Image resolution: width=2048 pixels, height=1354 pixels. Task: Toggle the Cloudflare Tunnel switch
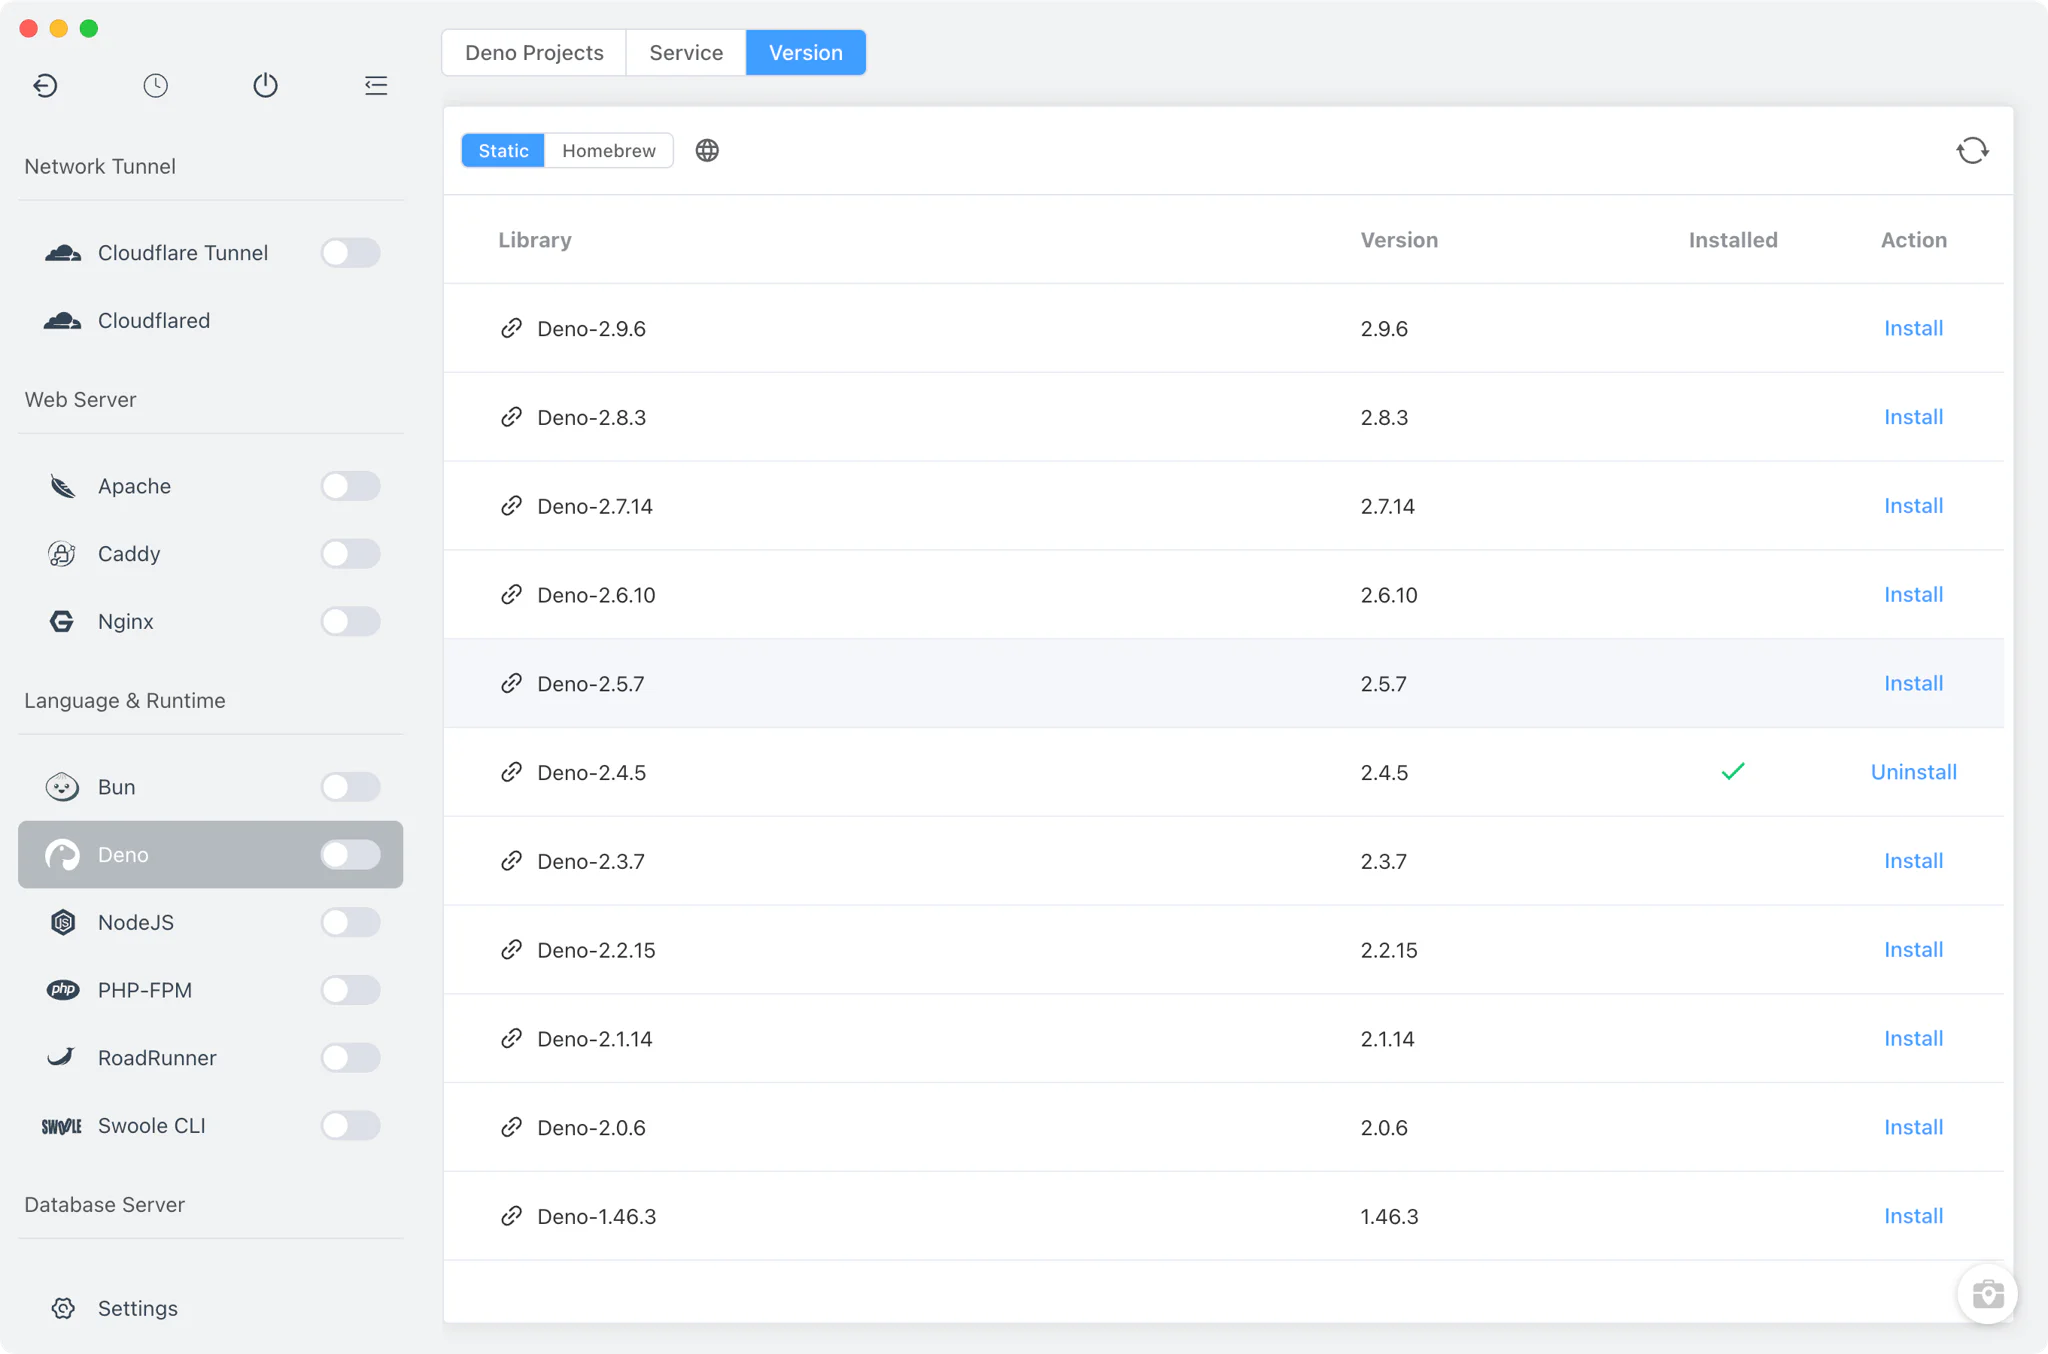(350, 253)
